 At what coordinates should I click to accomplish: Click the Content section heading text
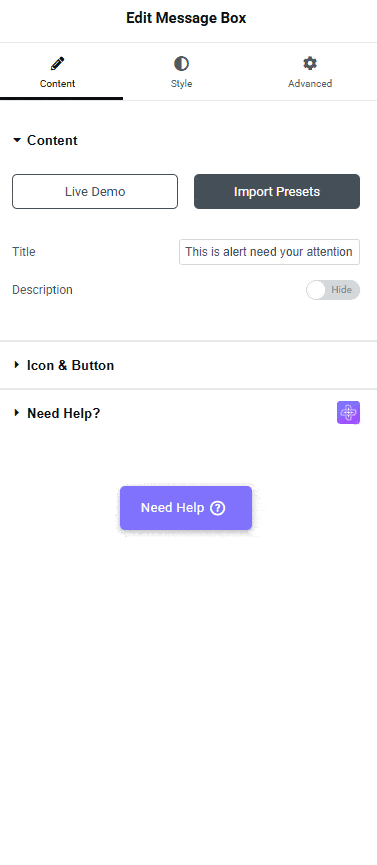[52, 141]
